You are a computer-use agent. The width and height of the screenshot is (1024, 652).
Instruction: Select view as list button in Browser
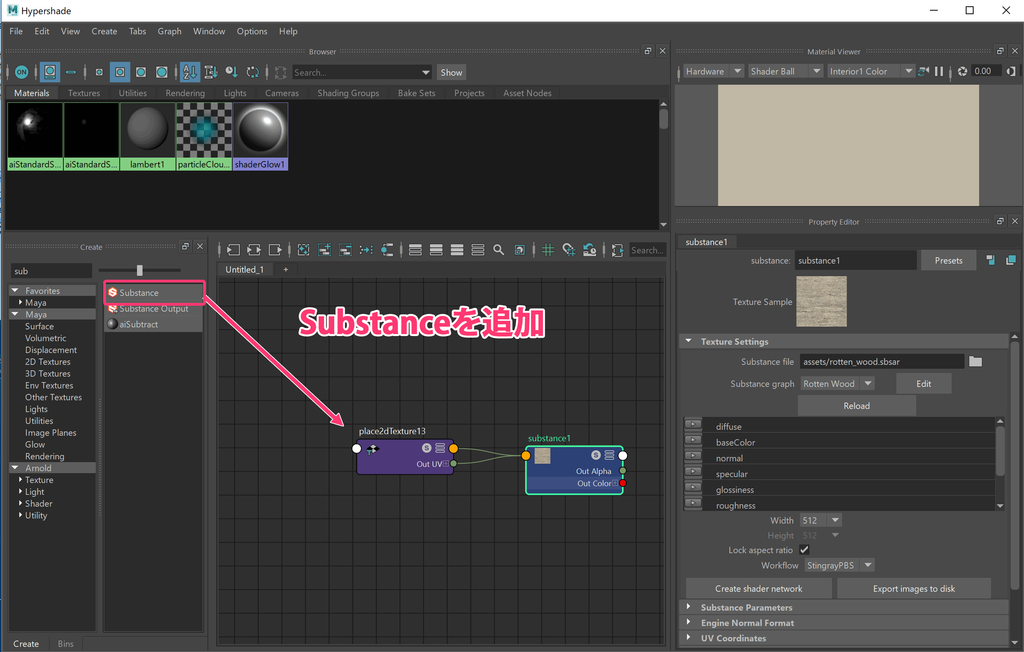click(x=71, y=72)
